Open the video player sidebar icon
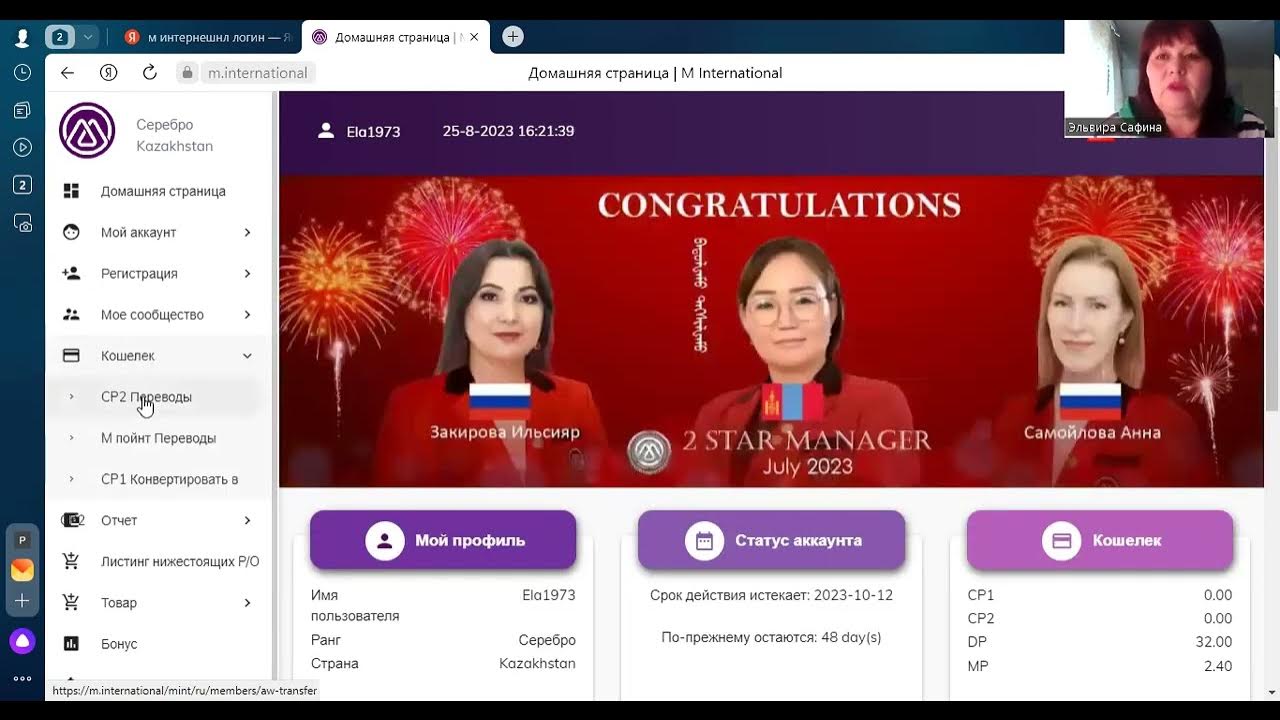The height and width of the screenshot is (720, 1280). tap(22, 147)
